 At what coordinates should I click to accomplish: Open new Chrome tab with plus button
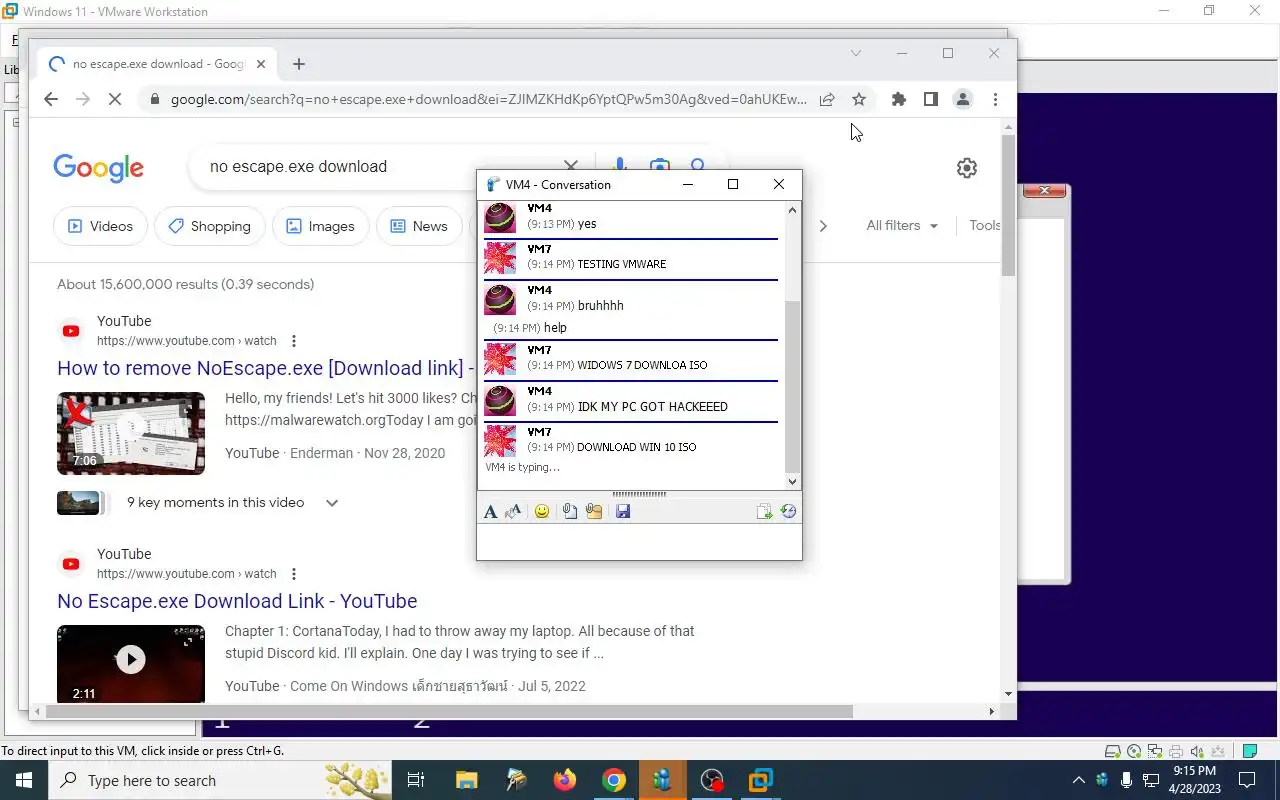click(x=299, y=64)
